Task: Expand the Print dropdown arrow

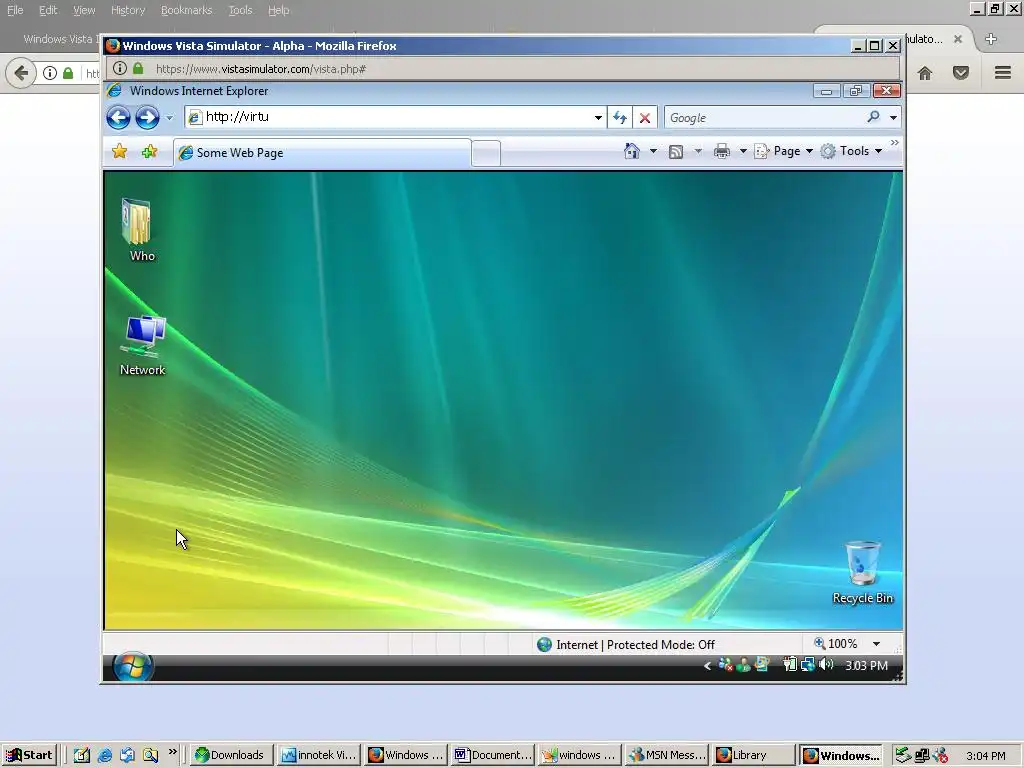Action: [743, 152]
